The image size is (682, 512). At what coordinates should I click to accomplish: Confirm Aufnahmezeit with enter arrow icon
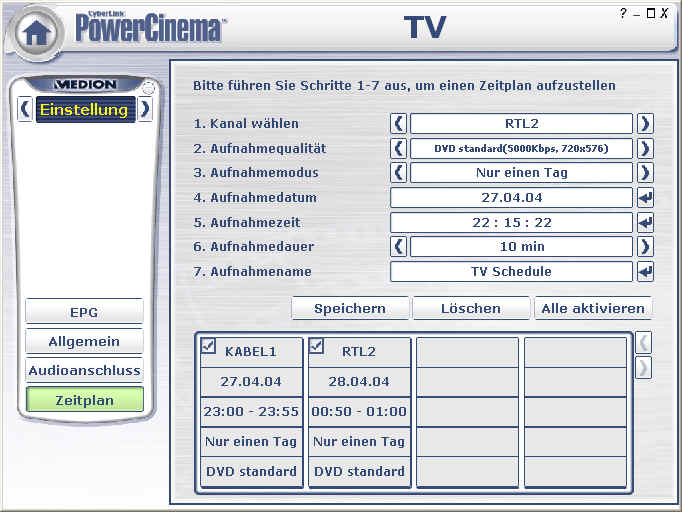[x=645, y=223]
